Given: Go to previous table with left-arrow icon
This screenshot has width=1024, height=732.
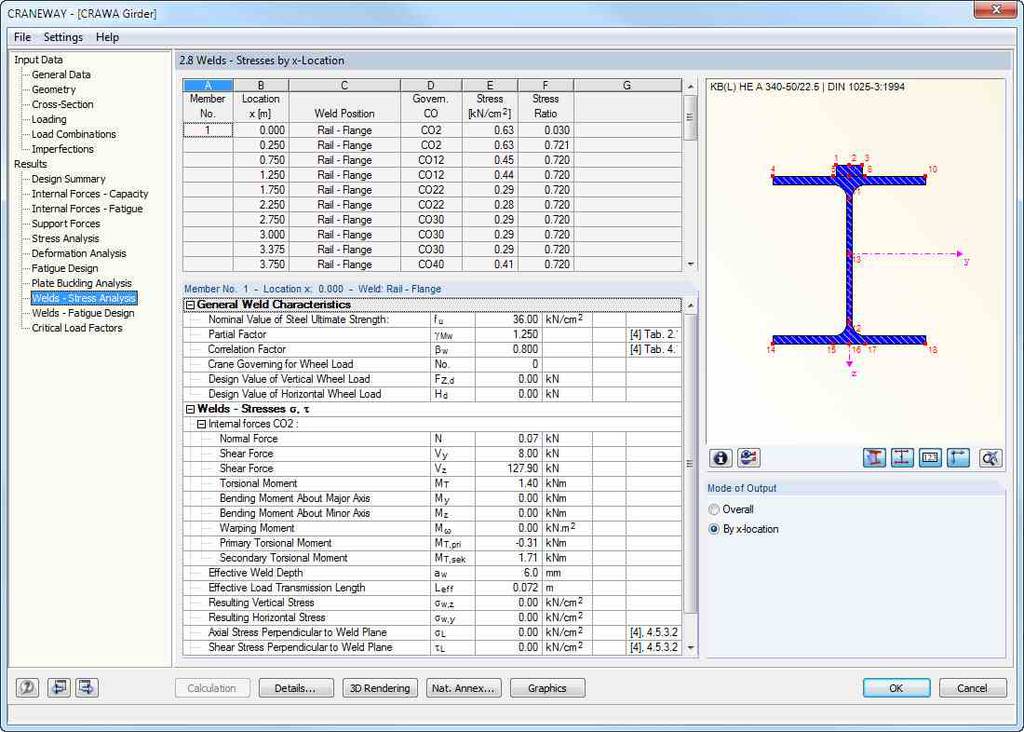Looking at the screenshot, I should (59, 688).
